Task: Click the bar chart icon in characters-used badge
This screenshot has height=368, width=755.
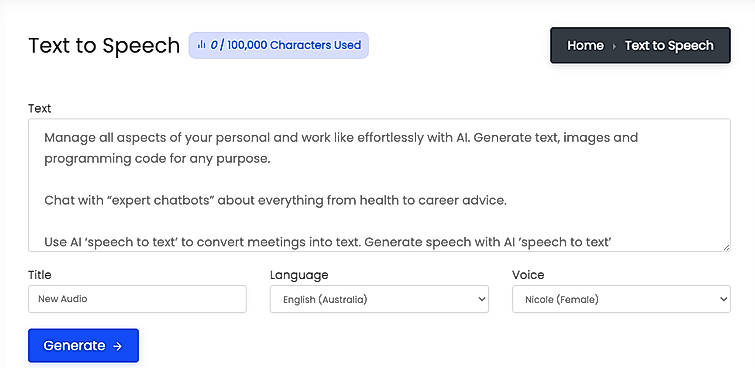Action: [201, 45]
